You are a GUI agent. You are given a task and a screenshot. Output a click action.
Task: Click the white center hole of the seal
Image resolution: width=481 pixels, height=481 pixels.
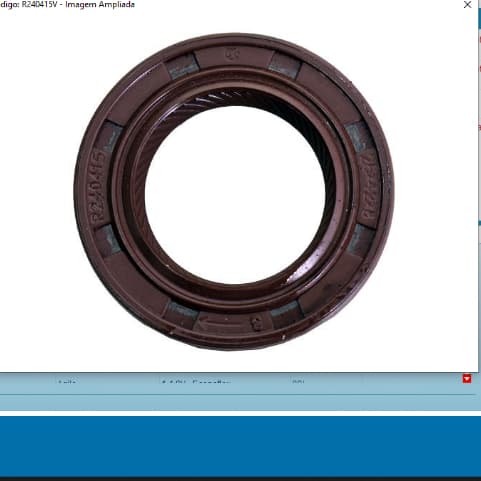click(235, 195)
